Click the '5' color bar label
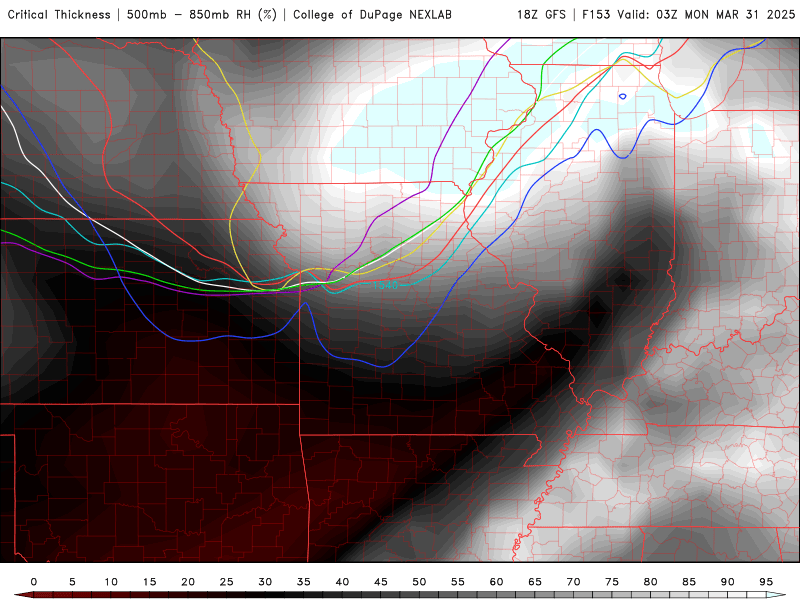The width and height of the screenshot is (800, 600). point(72,582)
